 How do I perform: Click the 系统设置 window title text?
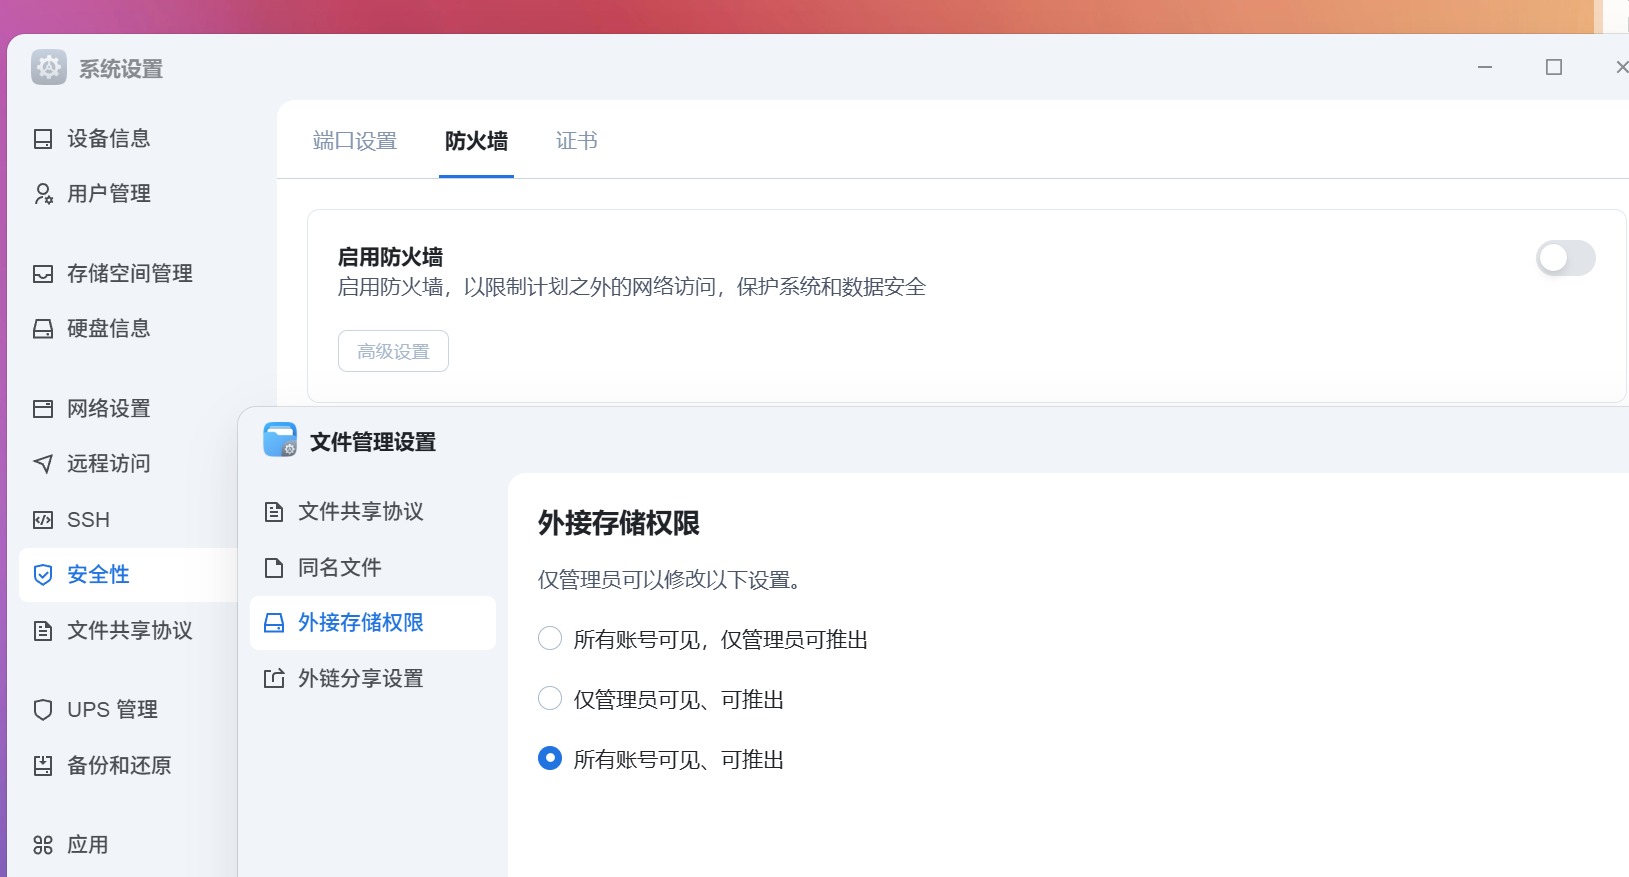pos(121,69)
